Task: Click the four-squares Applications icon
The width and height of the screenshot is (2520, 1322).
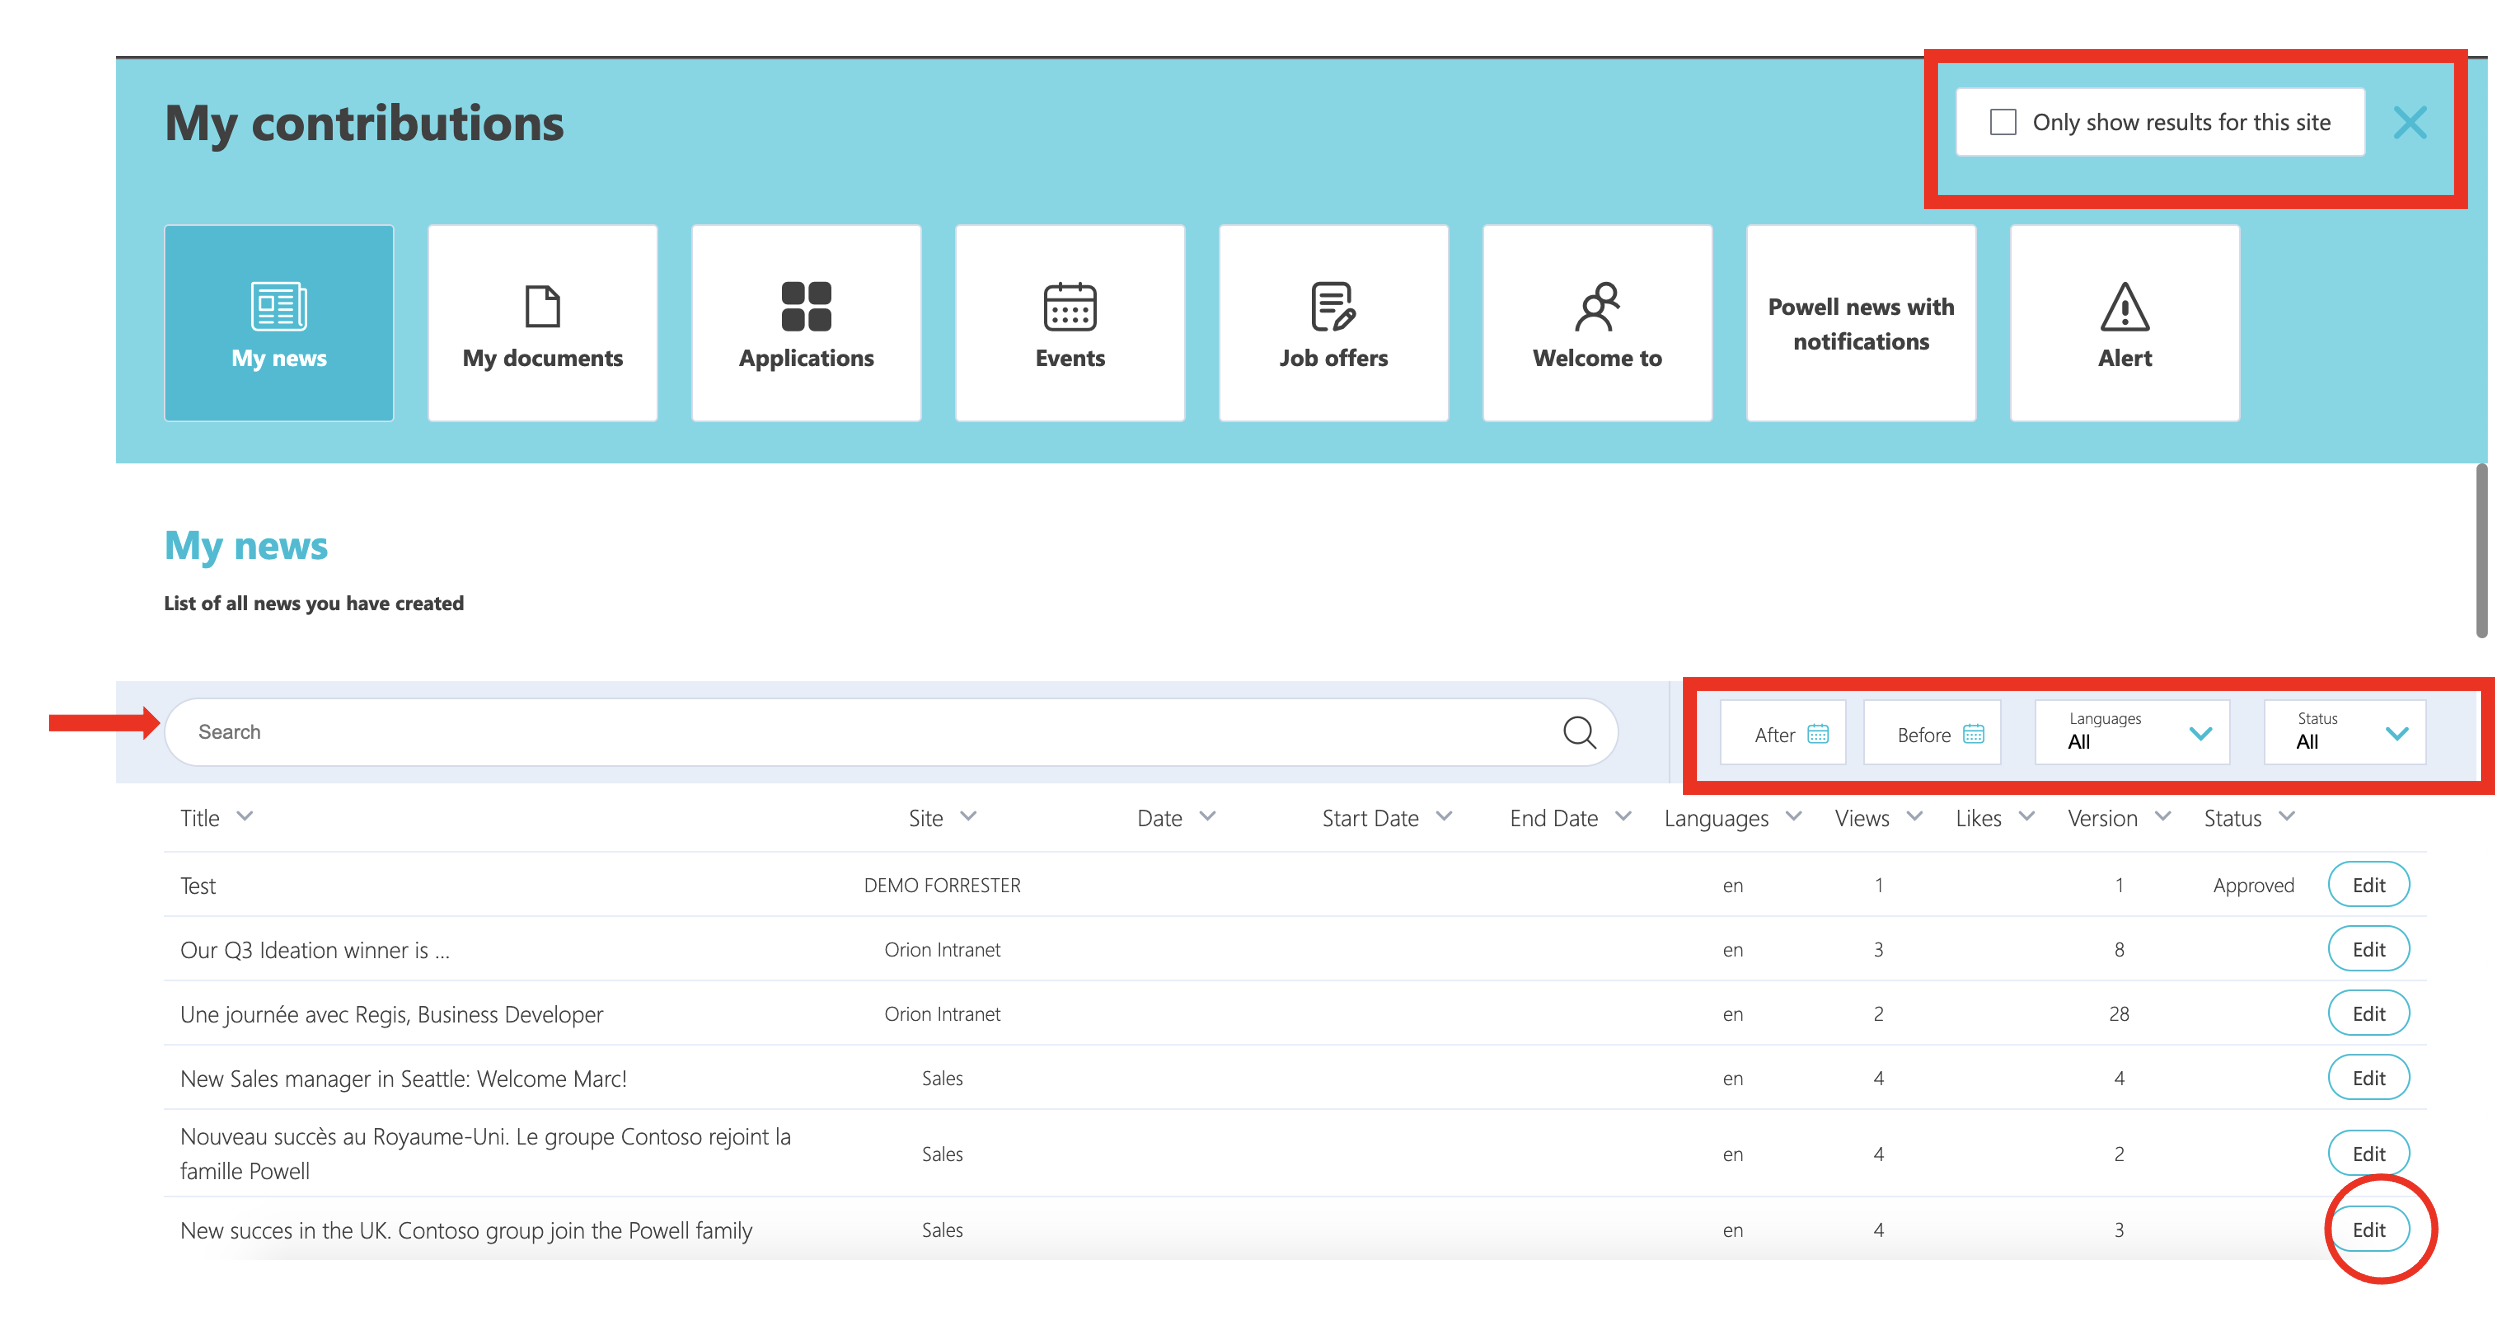Action: click(806, 306)
